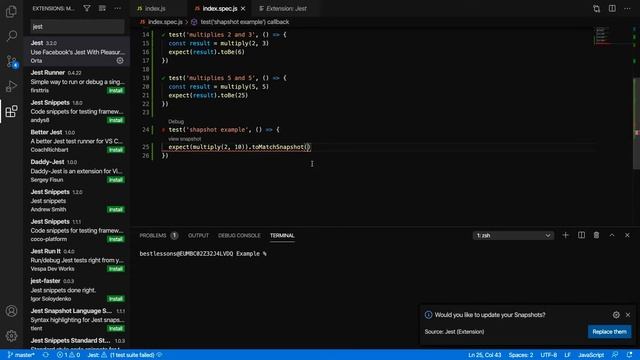Change LF end of line sequence

pos(567,355)
